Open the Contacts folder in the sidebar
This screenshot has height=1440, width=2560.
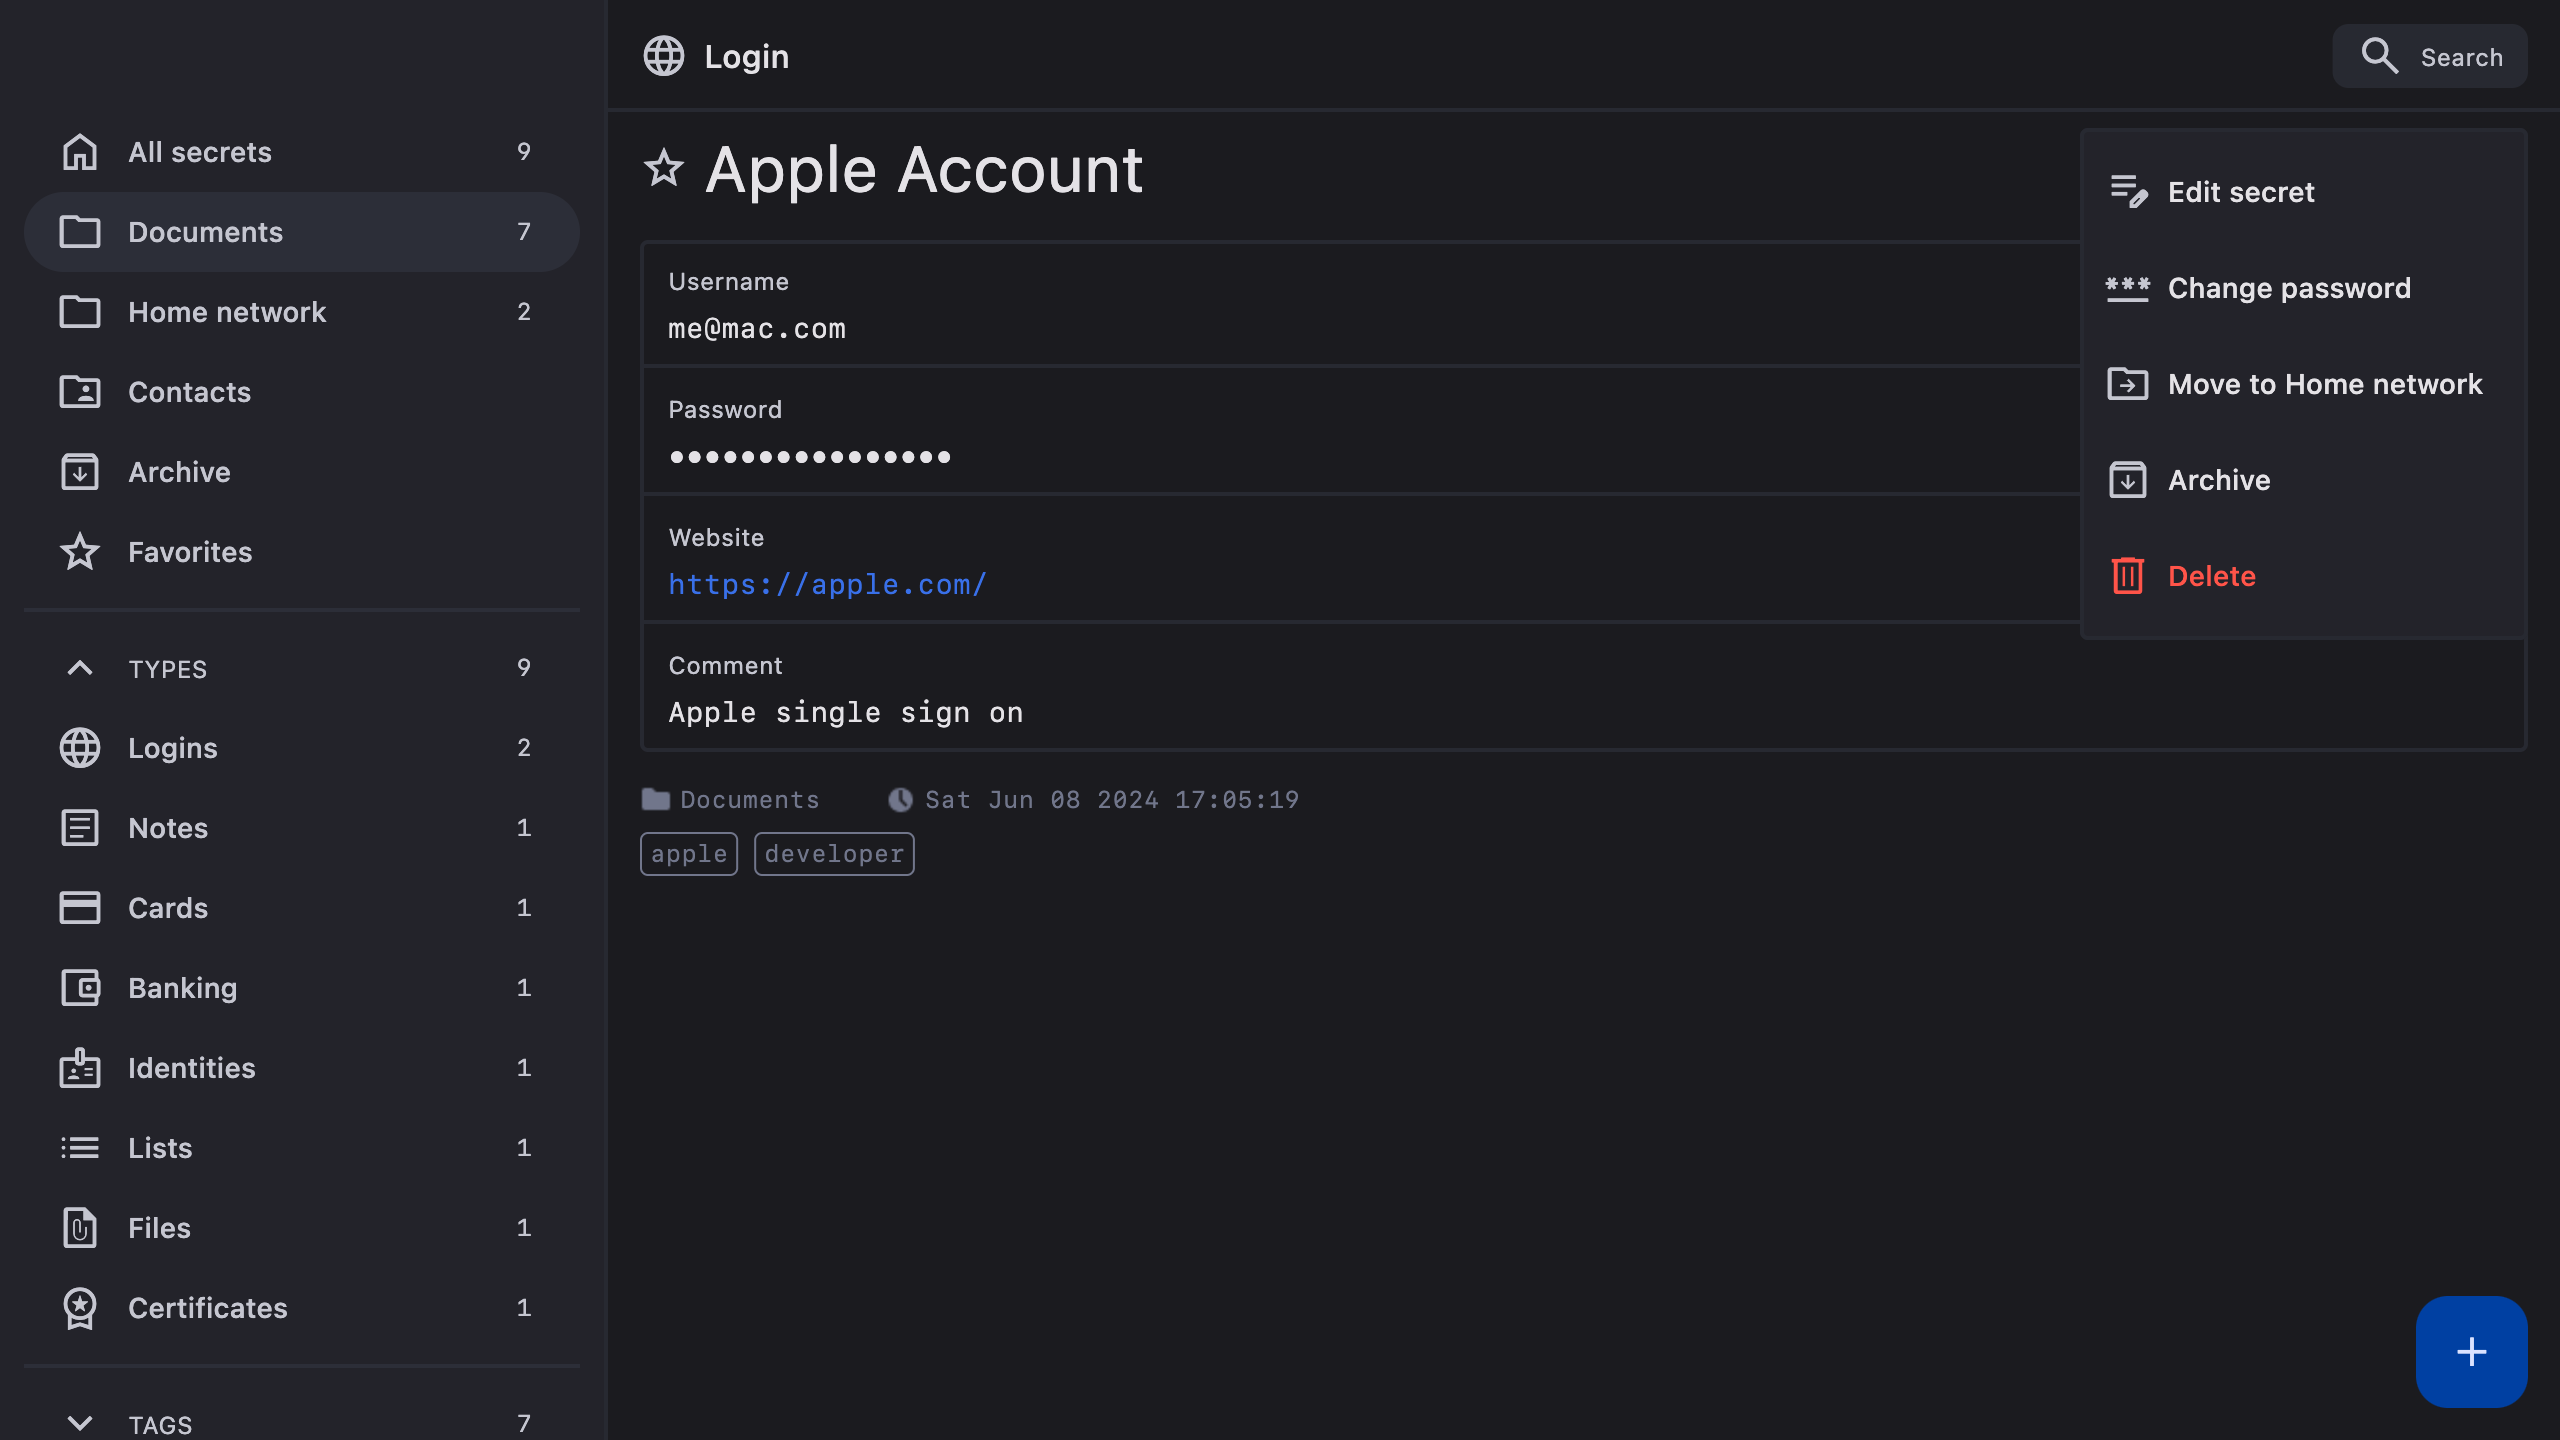189,392
